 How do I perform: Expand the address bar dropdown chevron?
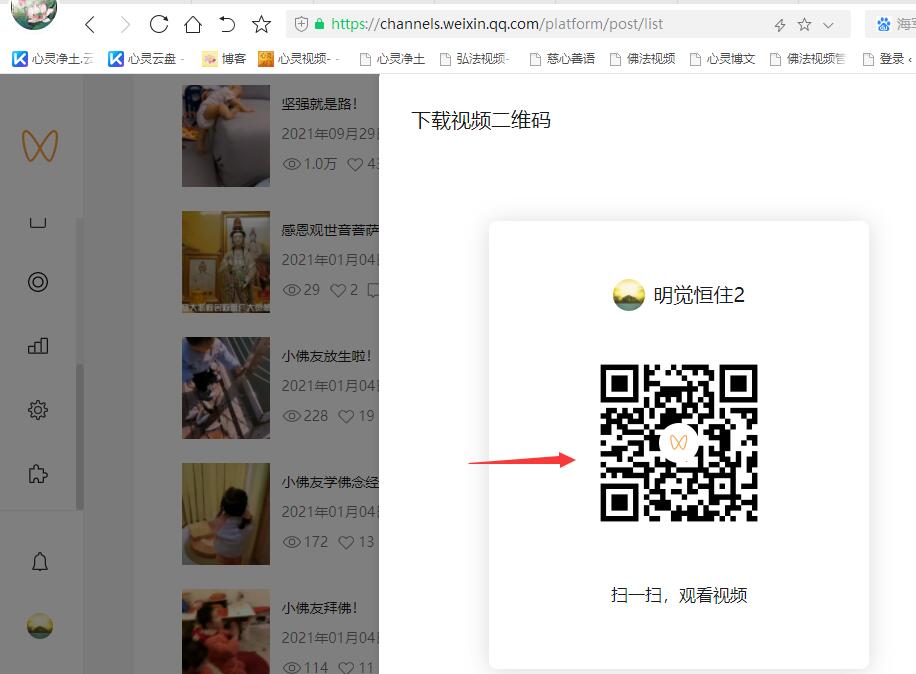828,25
